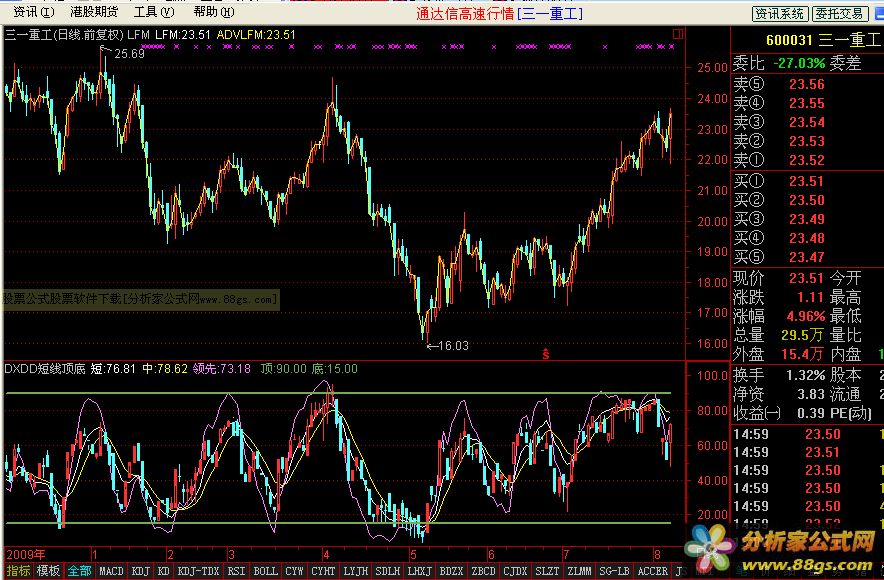The image size is (884, 580).
Task: Switch to the KDJ-TDX indicator tab
Action: click(198, 571)
